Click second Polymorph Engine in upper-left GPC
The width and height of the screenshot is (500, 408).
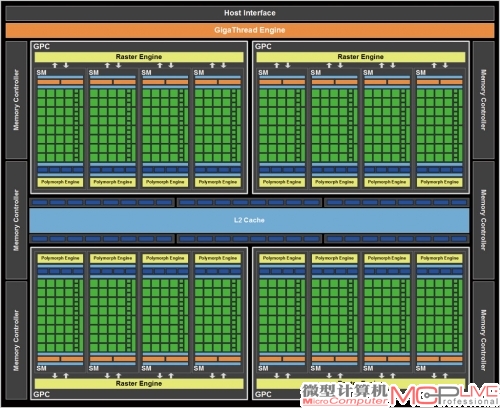point(113,182)
